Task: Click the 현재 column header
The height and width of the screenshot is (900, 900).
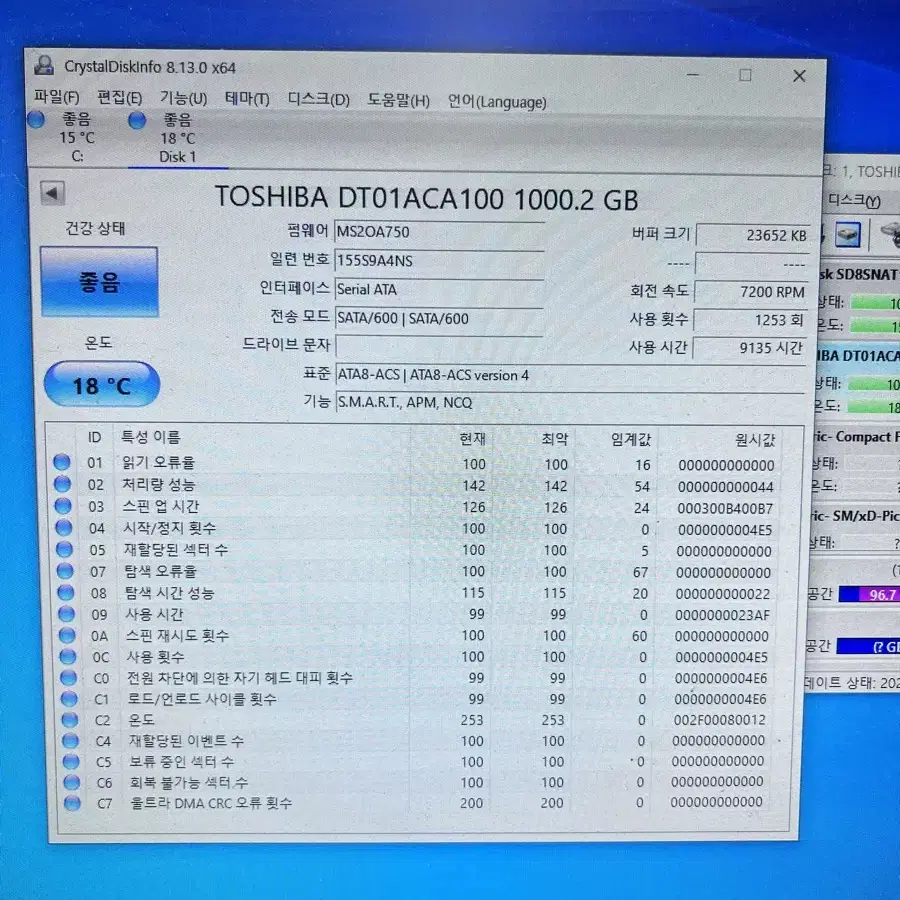Action: coord(473,439)
